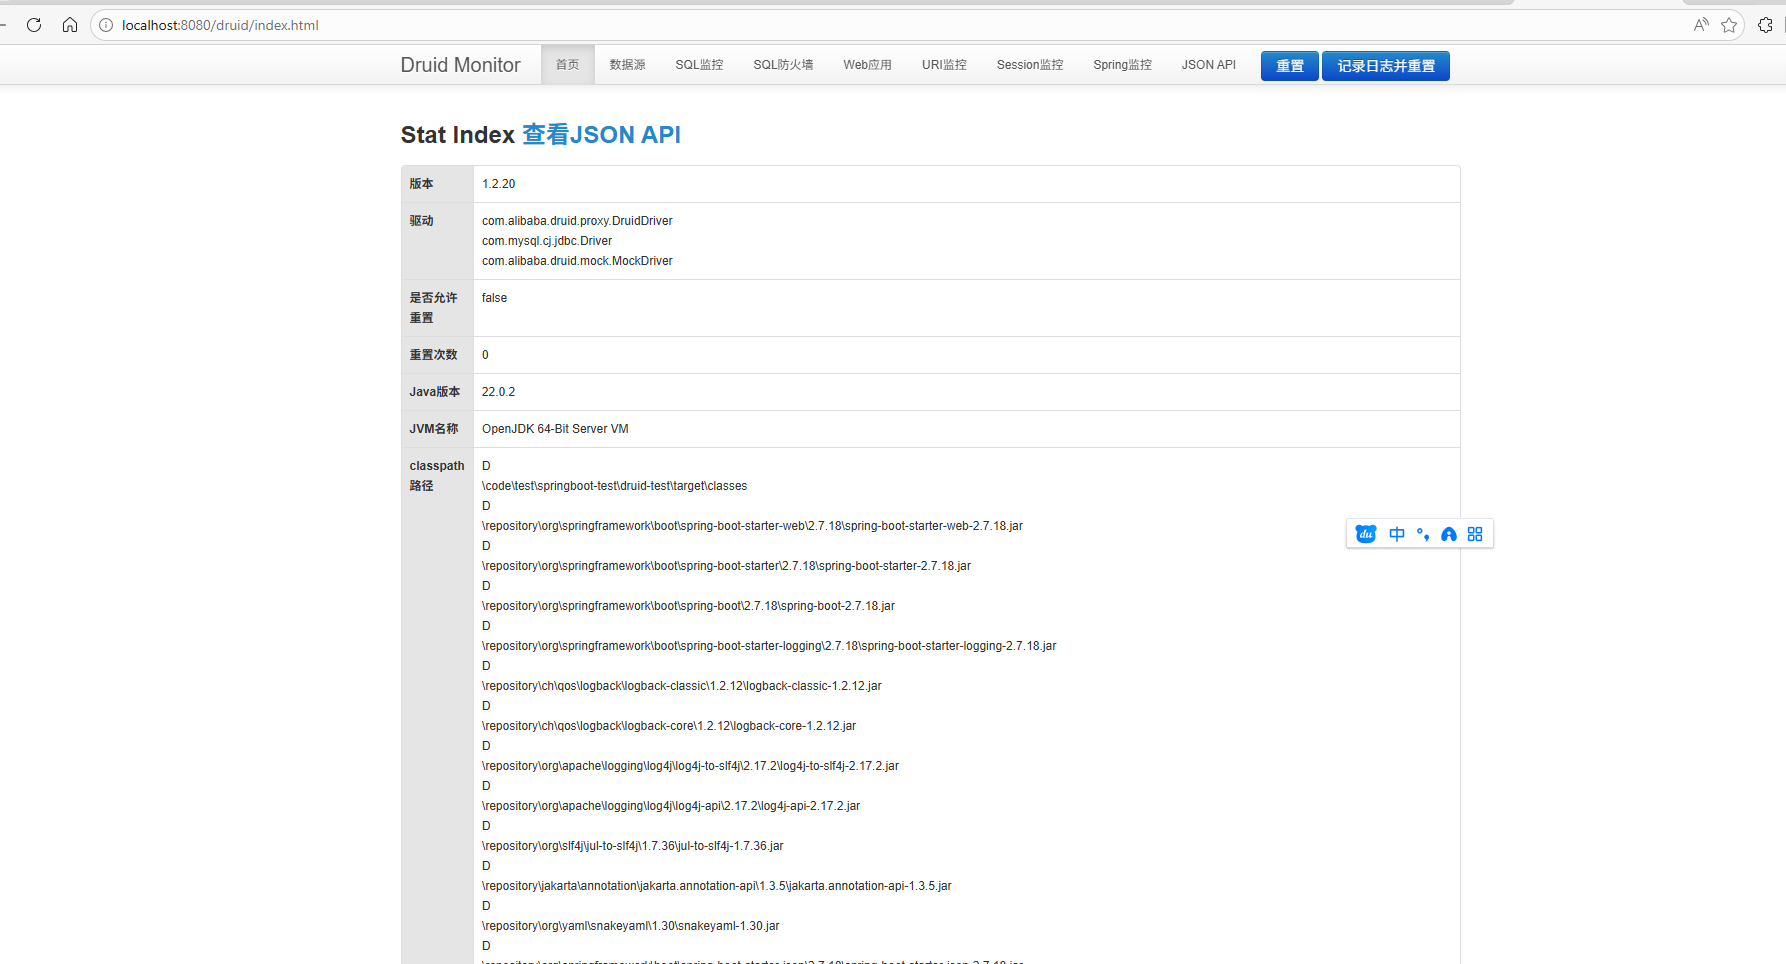
Task: View site information icon in address bar
Action: click(106, 25)
